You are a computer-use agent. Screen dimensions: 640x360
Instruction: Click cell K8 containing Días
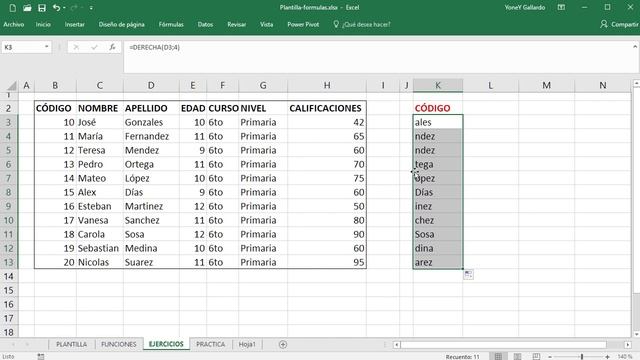tap(438, 192)
